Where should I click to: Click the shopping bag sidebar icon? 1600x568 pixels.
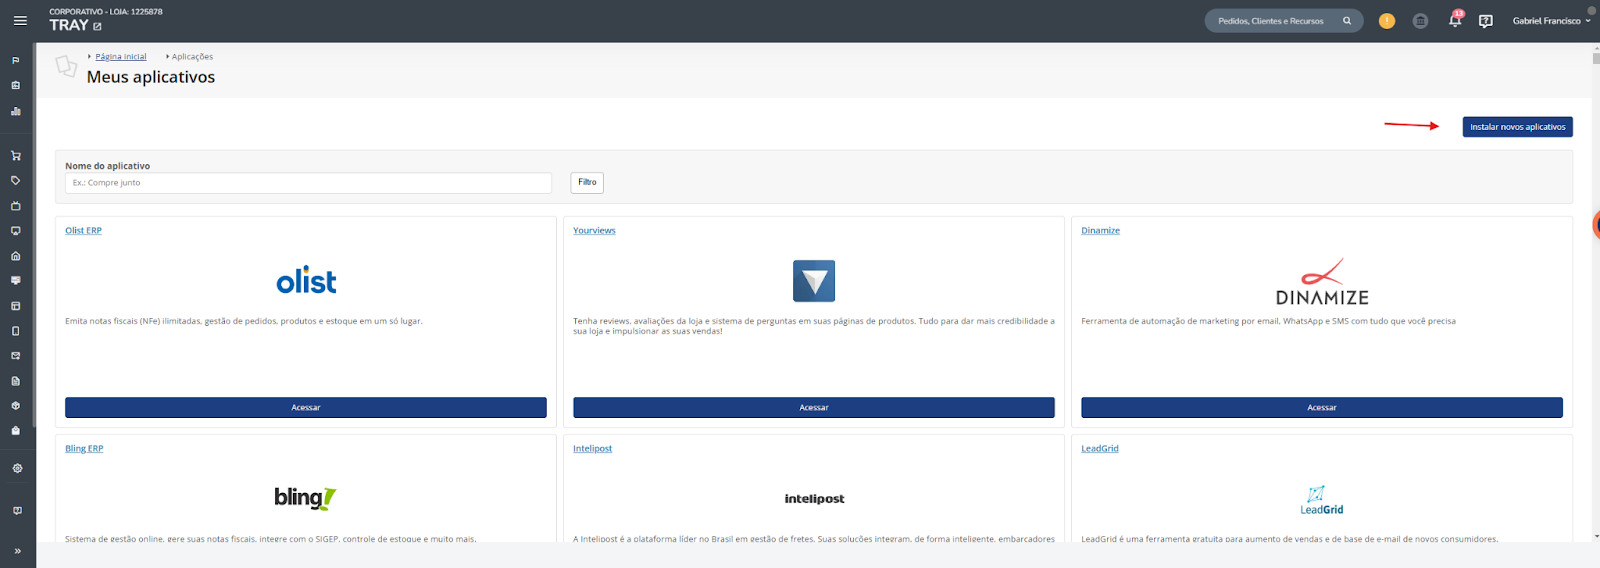click(15, 431)
